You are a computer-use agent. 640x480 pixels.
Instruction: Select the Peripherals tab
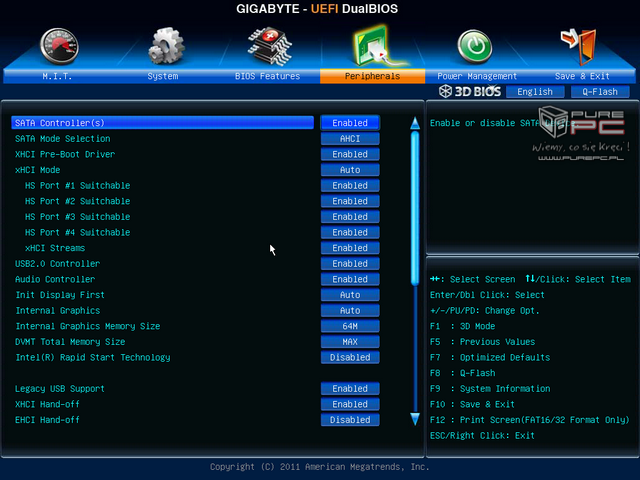pyautogui.click(x=372, y=76)
